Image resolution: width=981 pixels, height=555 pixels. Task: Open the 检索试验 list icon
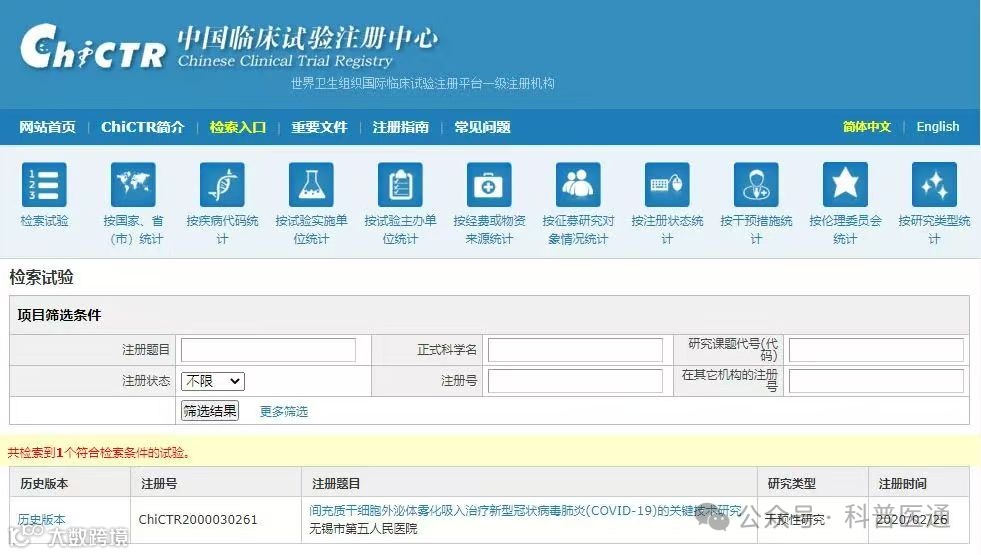(44, 184)
